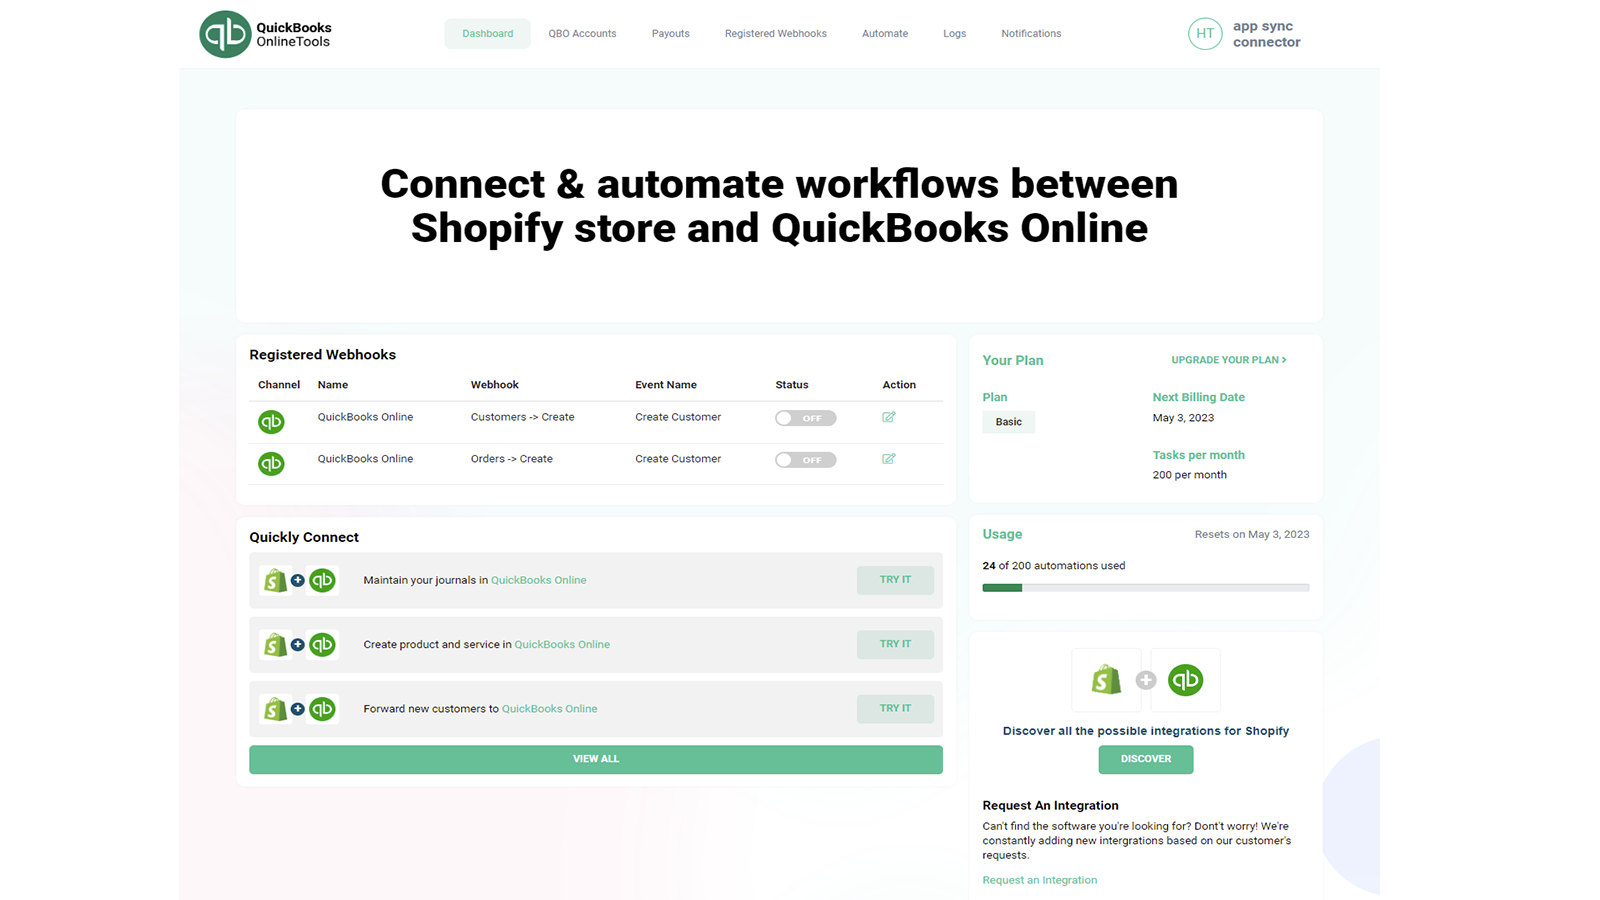This screenshot has width=1600, height=900.
Task: Open Request an Integration link
Action: coord(1040,880)
